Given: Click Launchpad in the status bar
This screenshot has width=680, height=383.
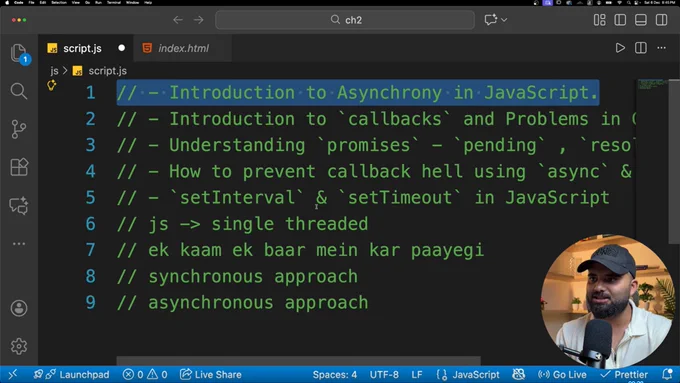Looking at the screenshot, I should coord(72,374).
